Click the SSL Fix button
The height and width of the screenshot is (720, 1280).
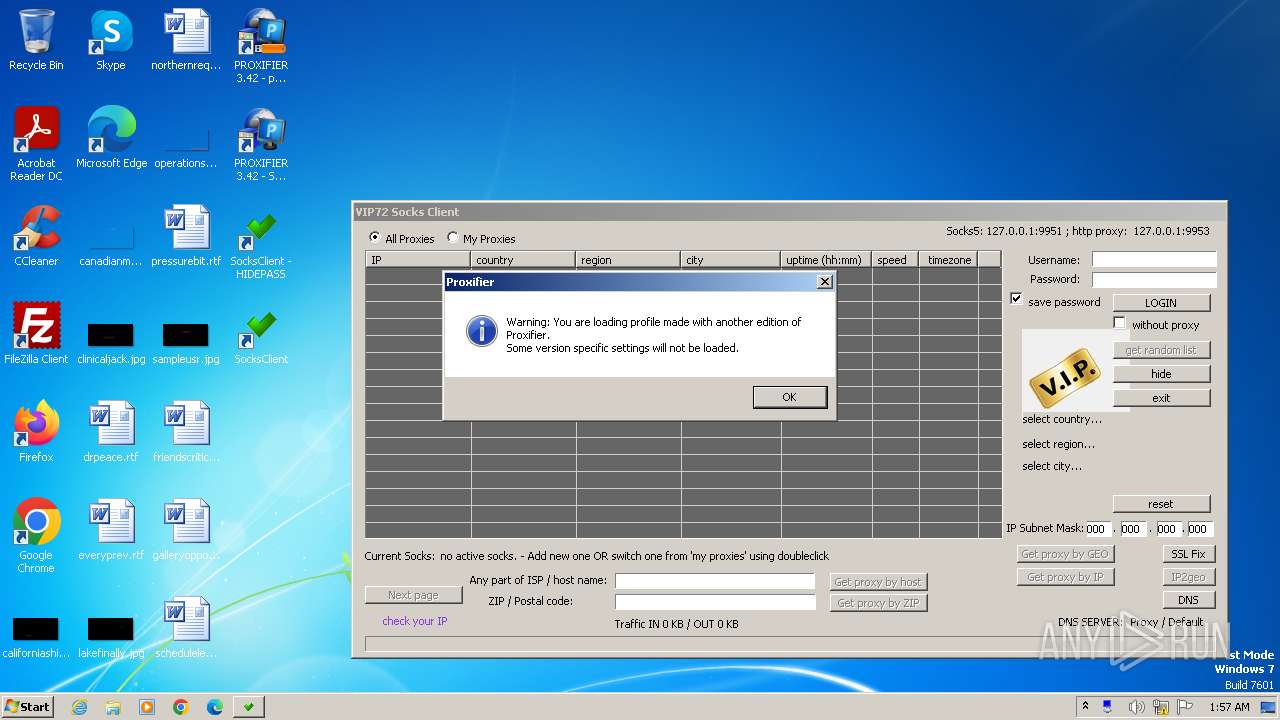coord(1189,554)
